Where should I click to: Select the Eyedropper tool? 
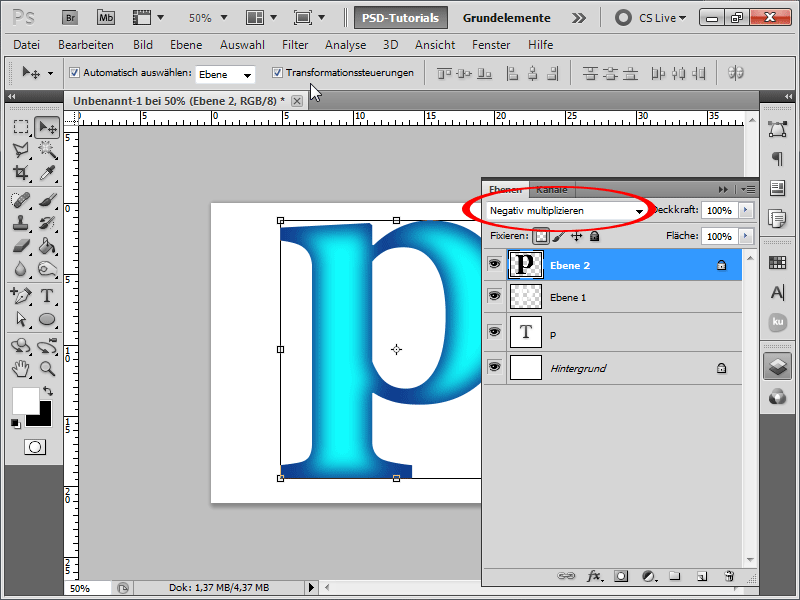[x=47, y=173]
